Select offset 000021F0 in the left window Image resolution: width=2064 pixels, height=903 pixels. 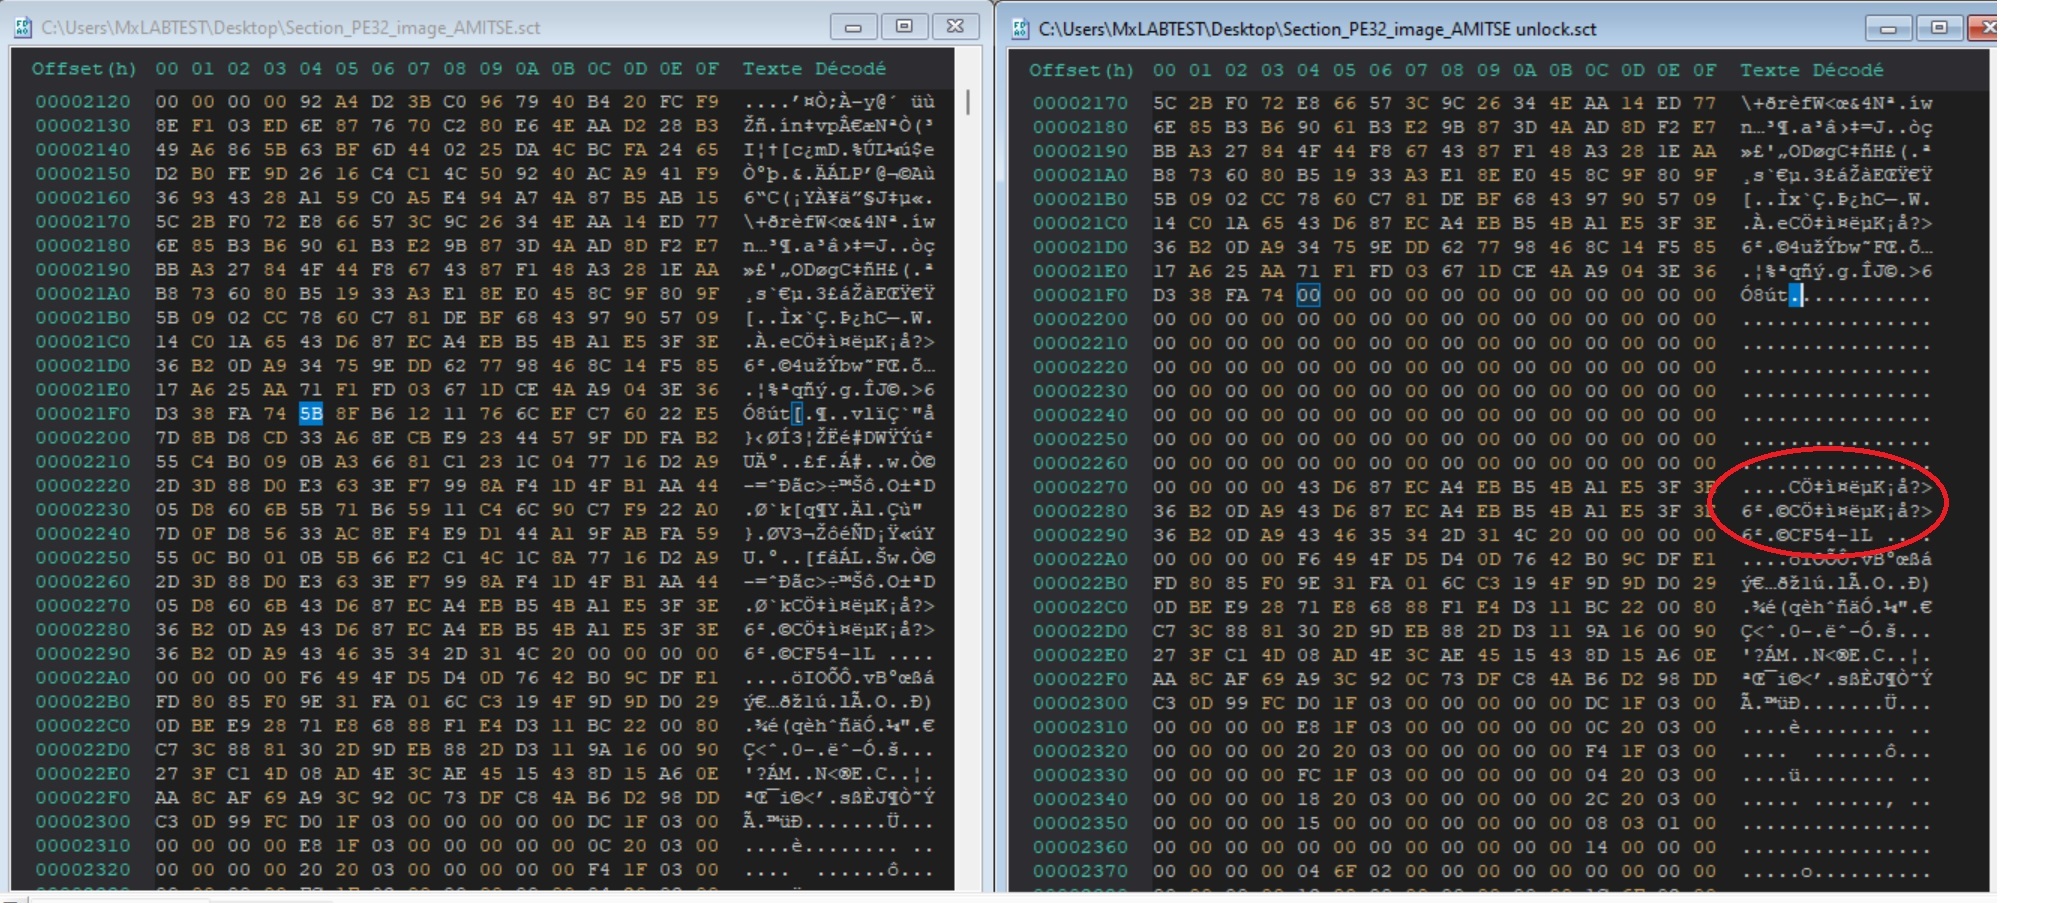coord(83,413)
